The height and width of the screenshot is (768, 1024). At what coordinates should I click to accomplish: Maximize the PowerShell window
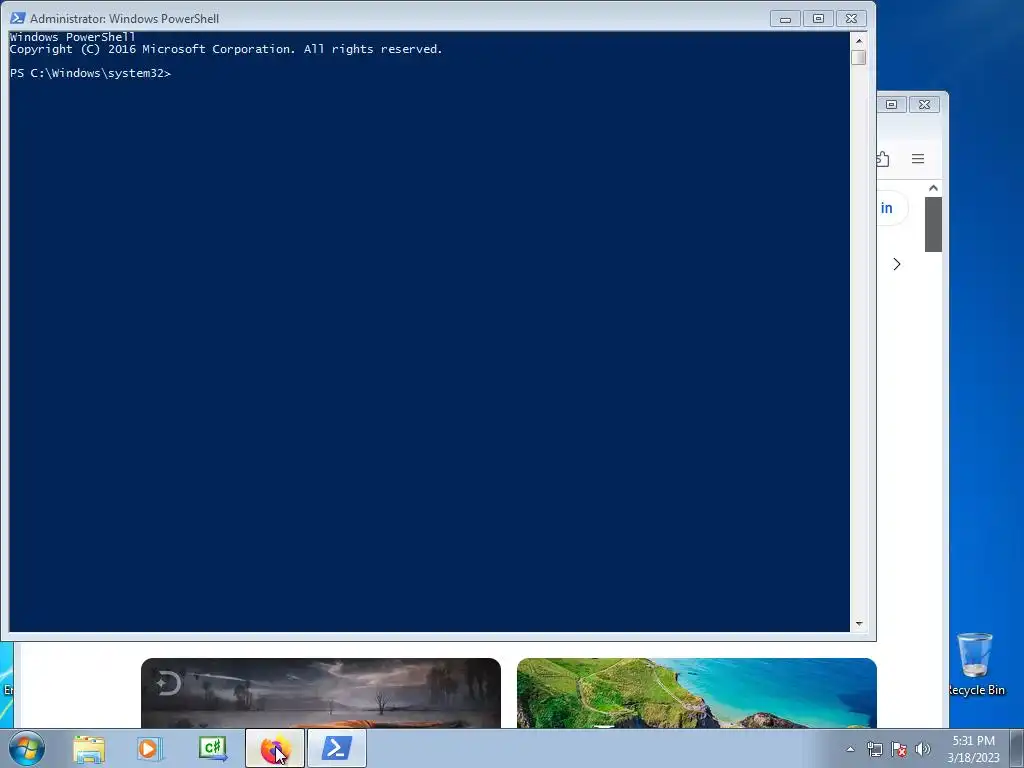point(818,19)
